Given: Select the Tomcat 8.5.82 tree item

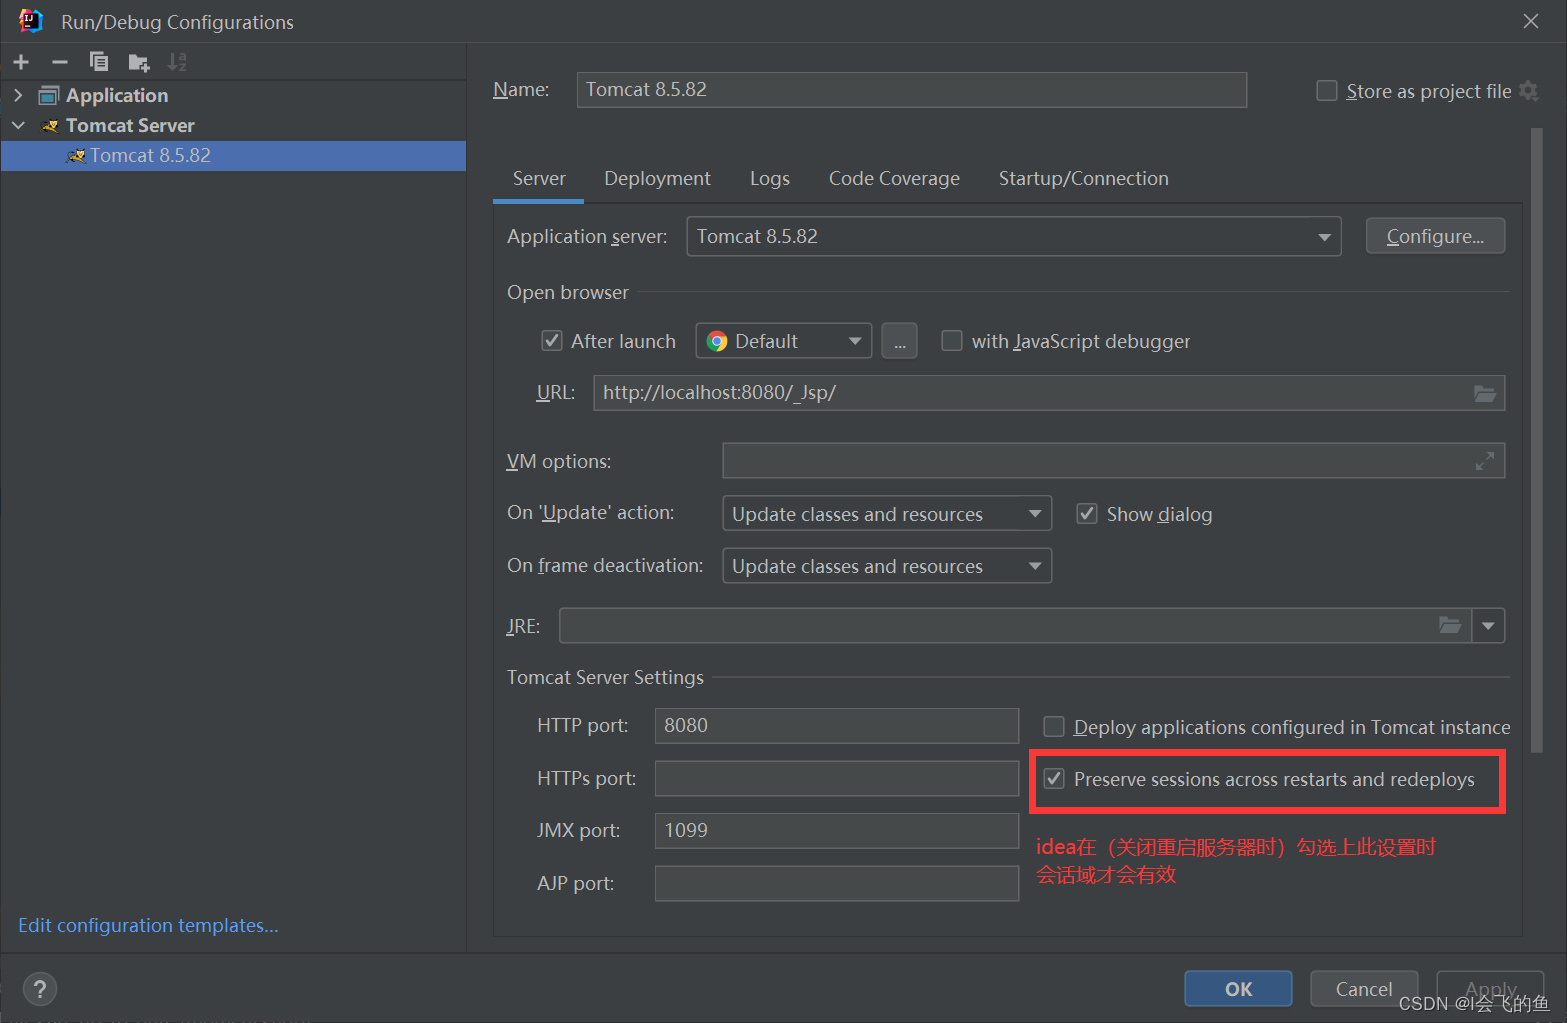Looking at the screenshot, I should (233, 156).
